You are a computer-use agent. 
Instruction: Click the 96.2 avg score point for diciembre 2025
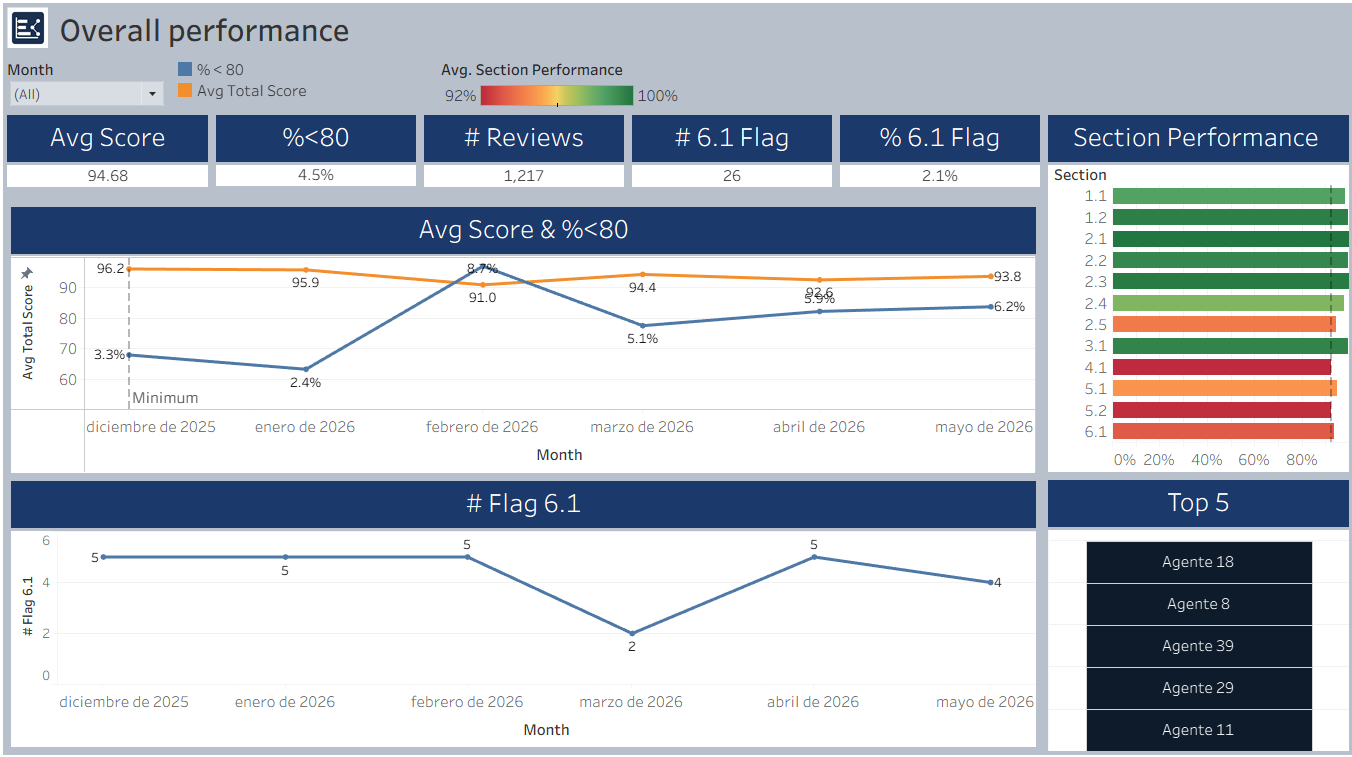tap(129, 269)
